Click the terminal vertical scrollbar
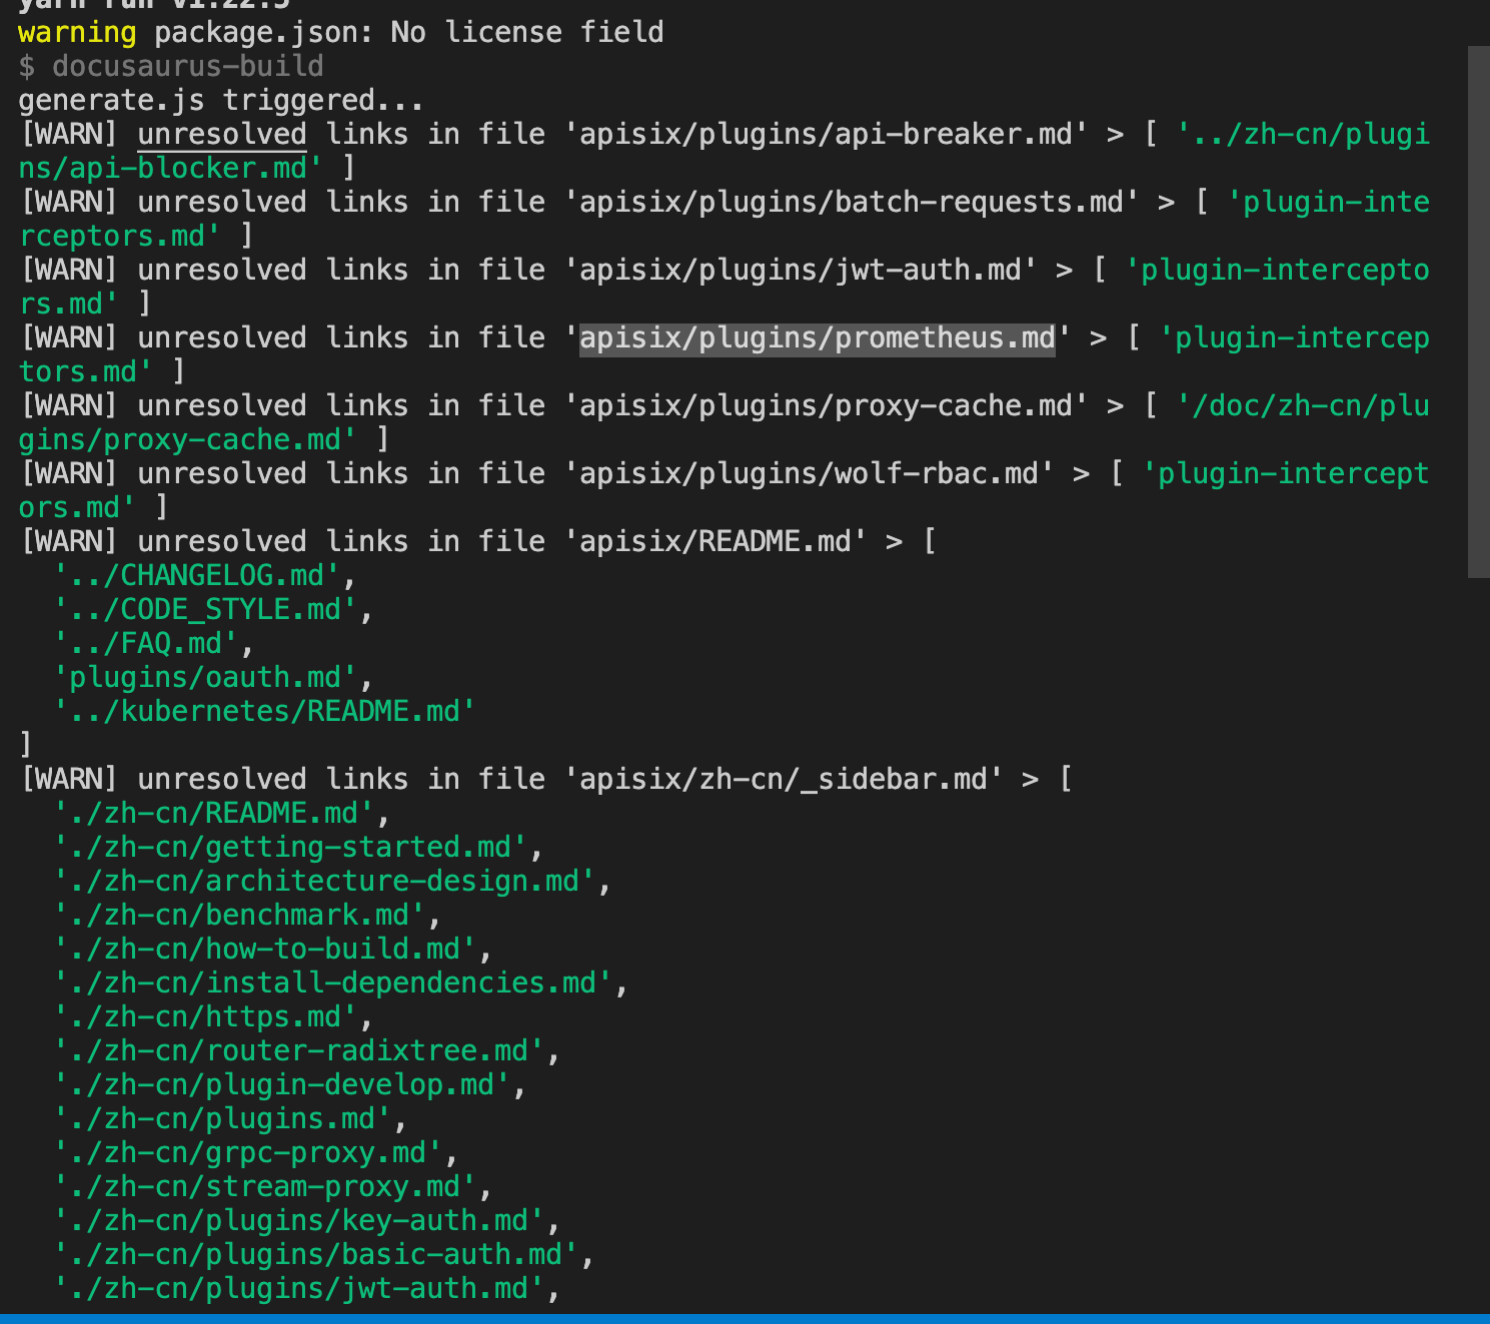This screenshot has height=1324, width=1490. [1478, 312]
